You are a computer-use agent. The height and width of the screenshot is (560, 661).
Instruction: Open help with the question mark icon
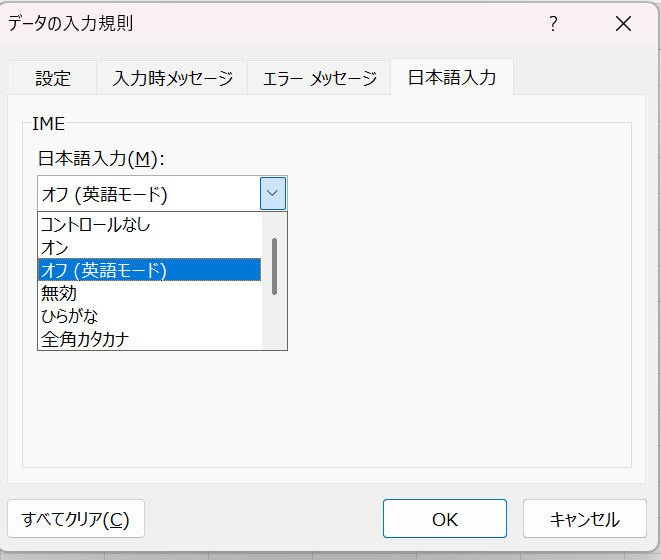(x=554, y=24)
